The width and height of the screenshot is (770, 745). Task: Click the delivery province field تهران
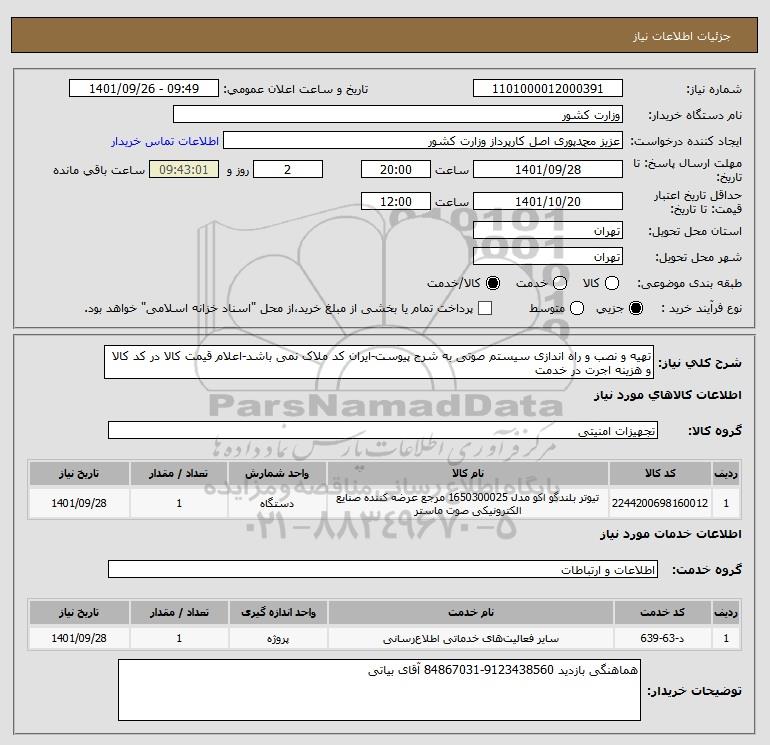pyautogui.click(x=548, y=230)
